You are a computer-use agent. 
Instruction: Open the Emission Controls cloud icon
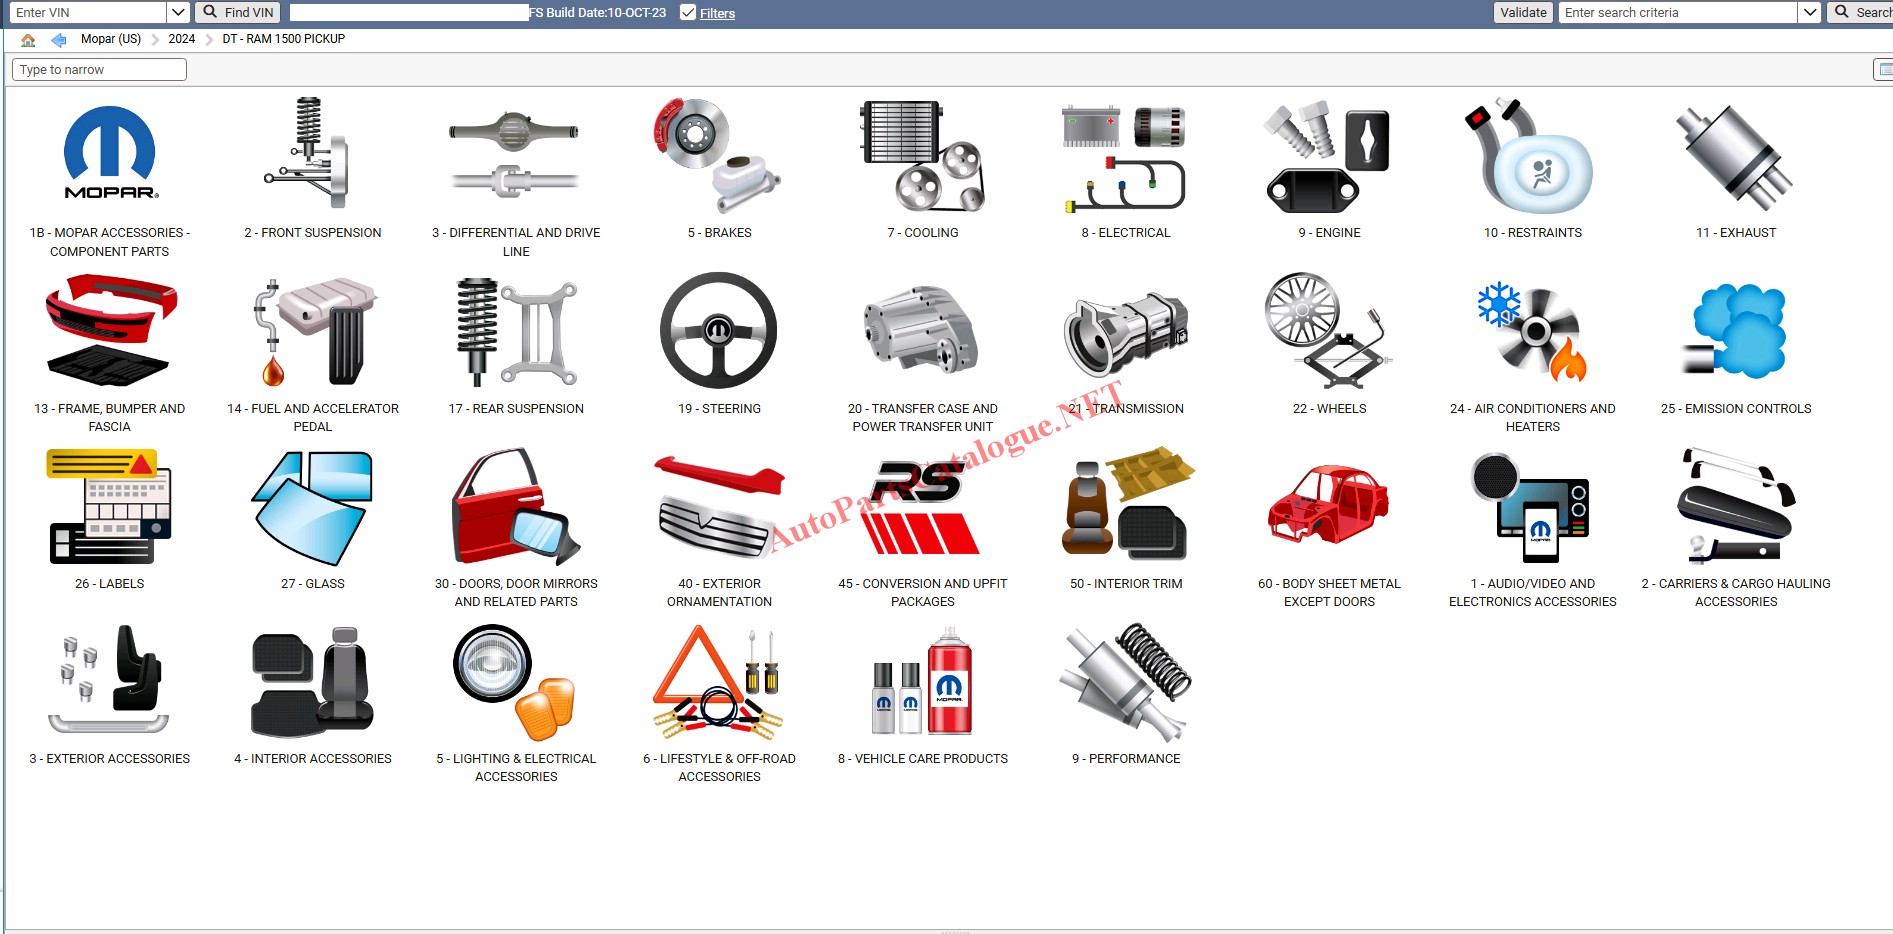click(x=1735, y=331)
